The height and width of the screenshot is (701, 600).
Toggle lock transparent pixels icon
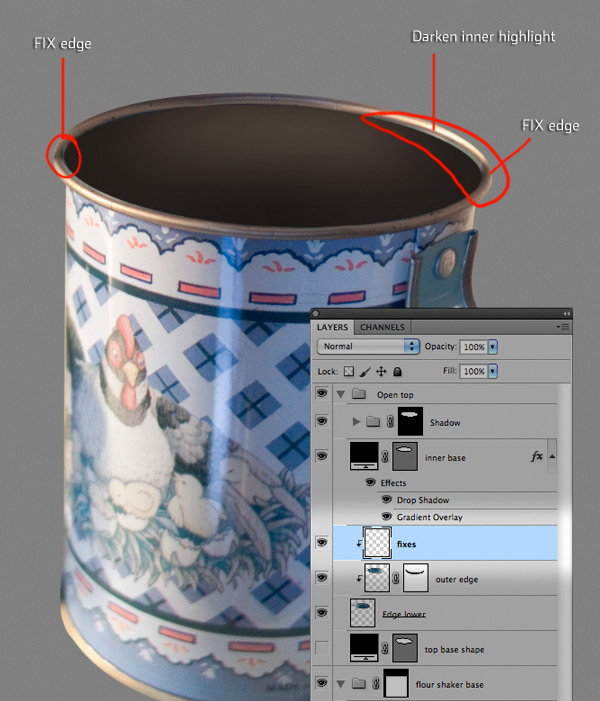coord(349,372)
